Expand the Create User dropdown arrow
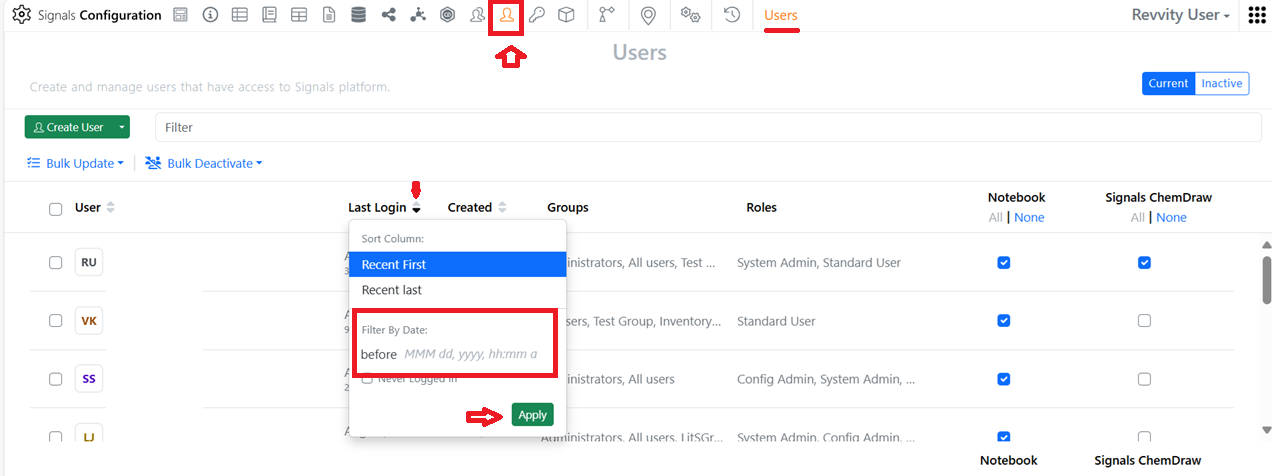This screenshot has height=476, width=1272. click(x=121, y=127)
